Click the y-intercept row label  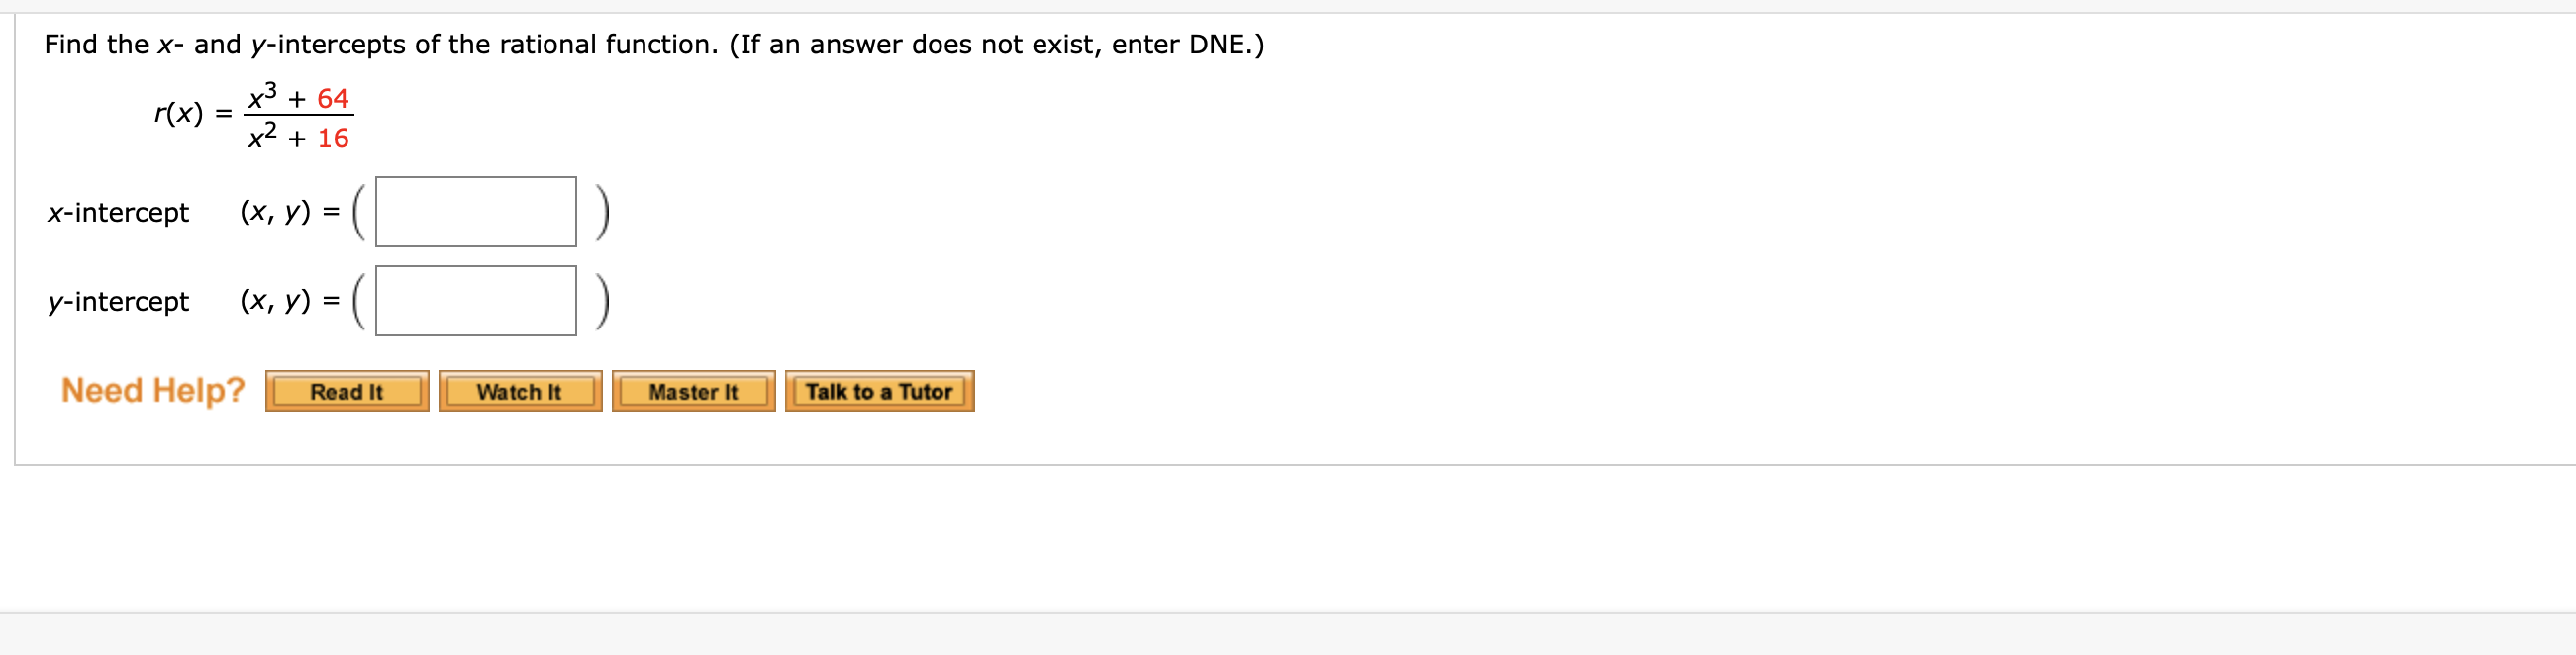pos(118,301)
